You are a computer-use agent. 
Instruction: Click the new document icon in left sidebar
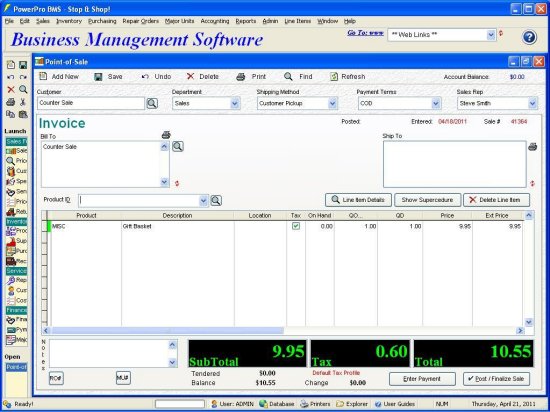11,65
